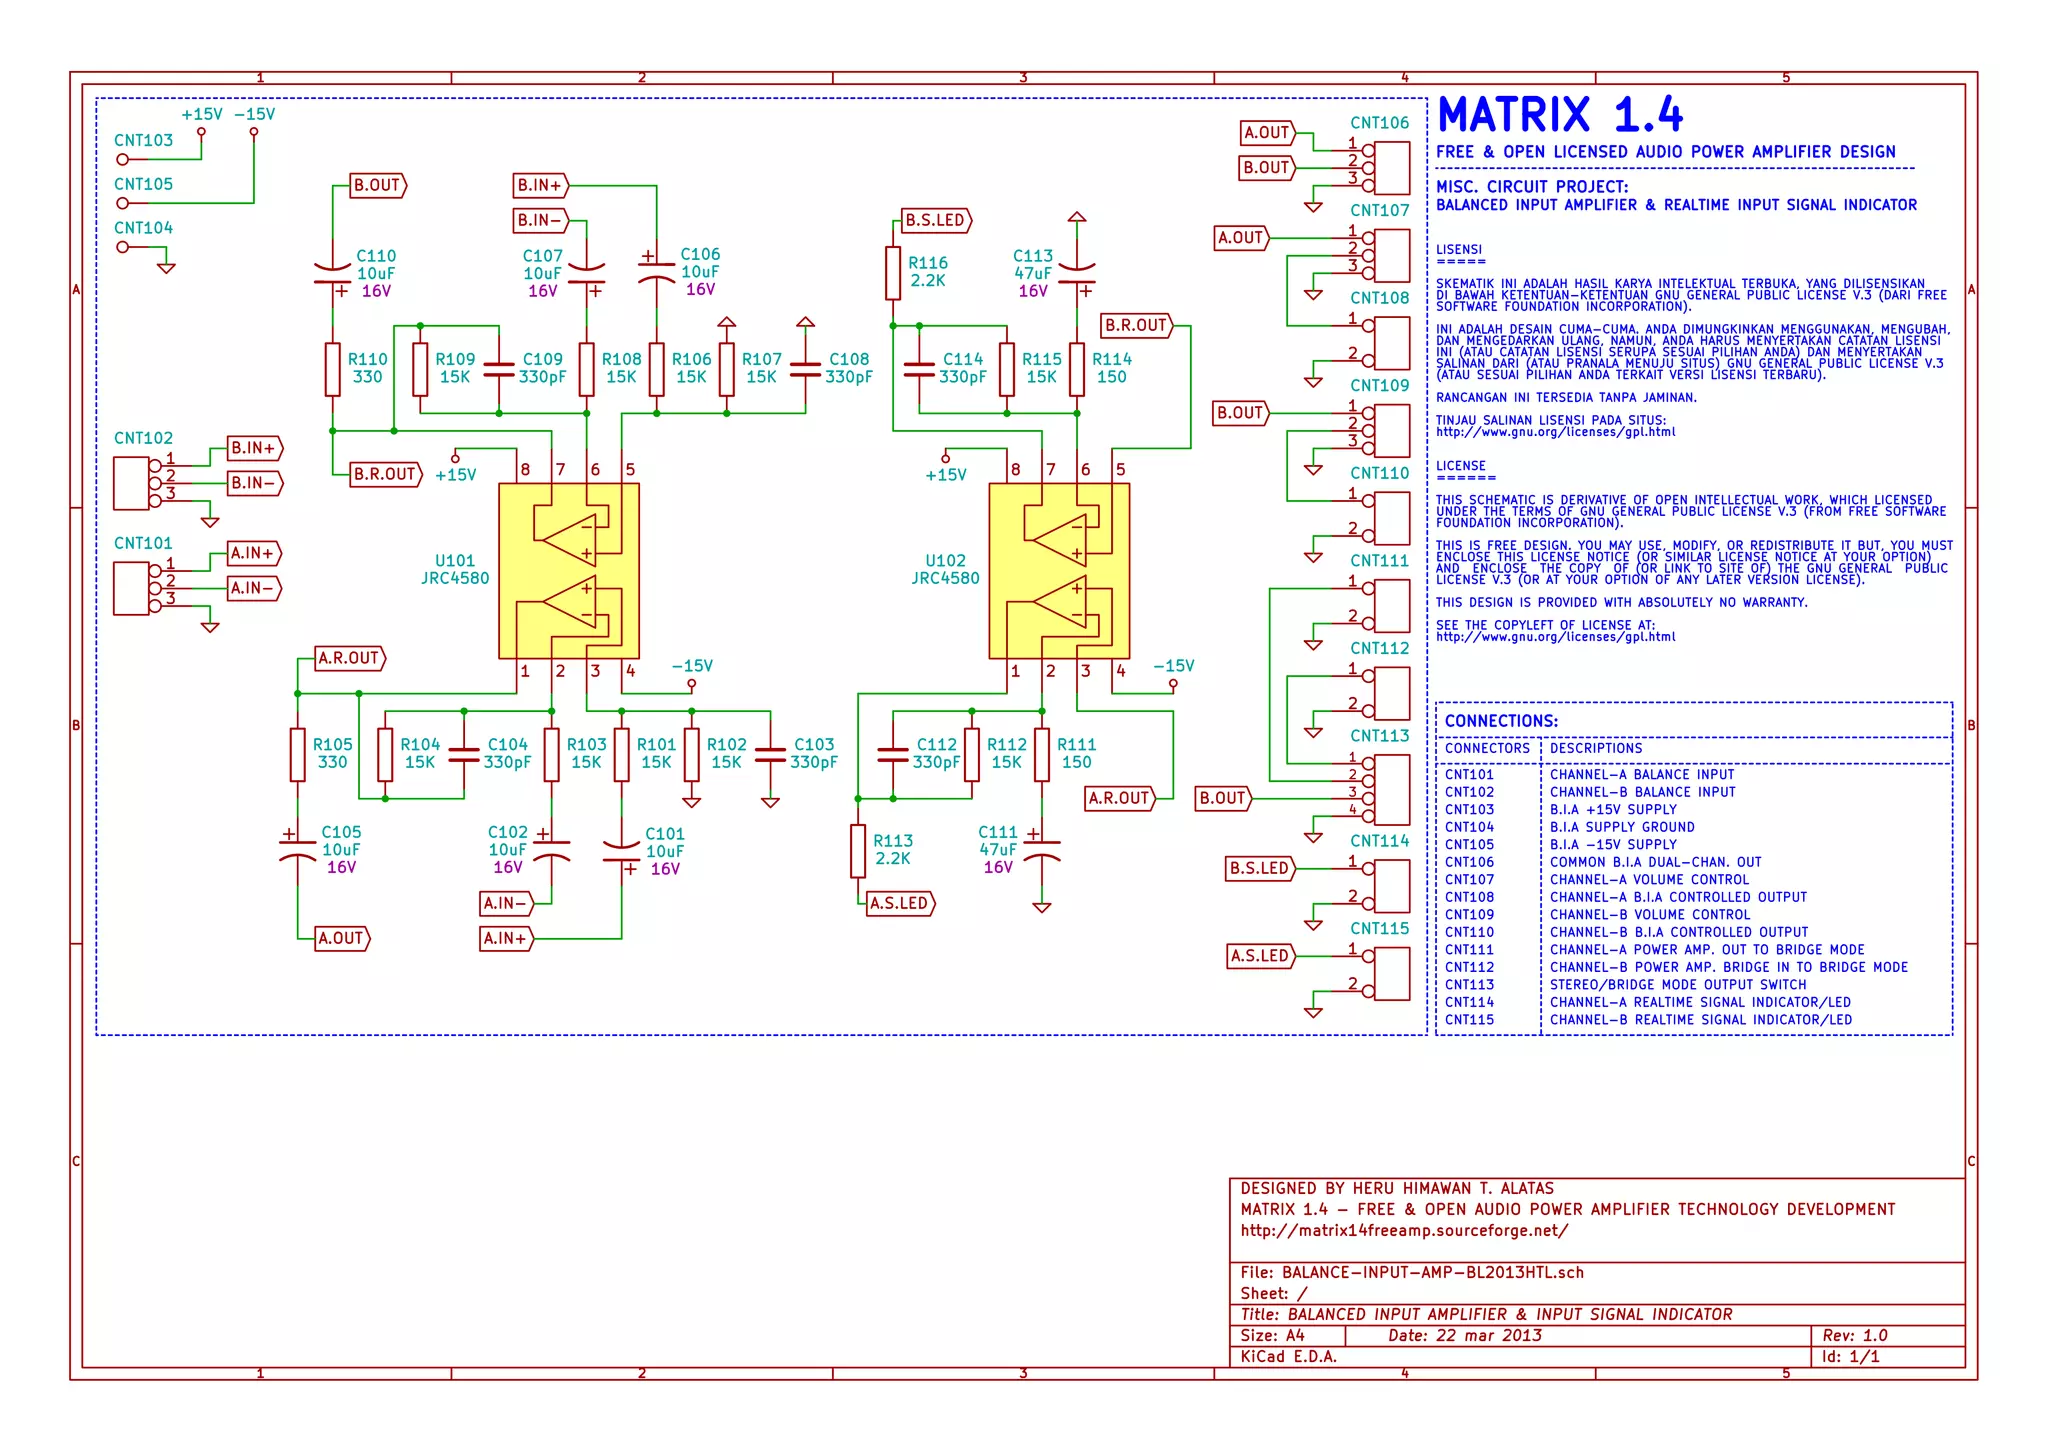Select capacitor C114 330pF symbol
The image size is (2048, 1450).
pyautogui.click(x=919, y=369)
